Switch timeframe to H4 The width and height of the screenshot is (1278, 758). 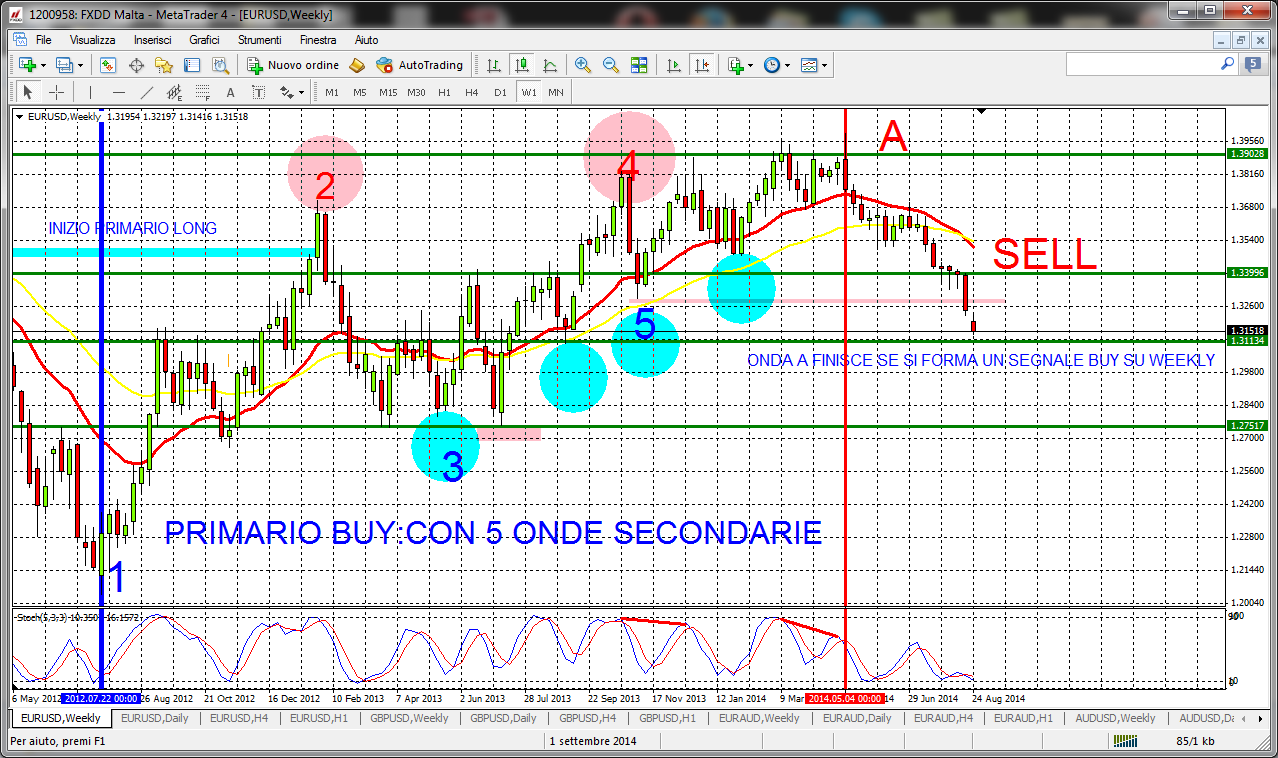coord(472,92)
